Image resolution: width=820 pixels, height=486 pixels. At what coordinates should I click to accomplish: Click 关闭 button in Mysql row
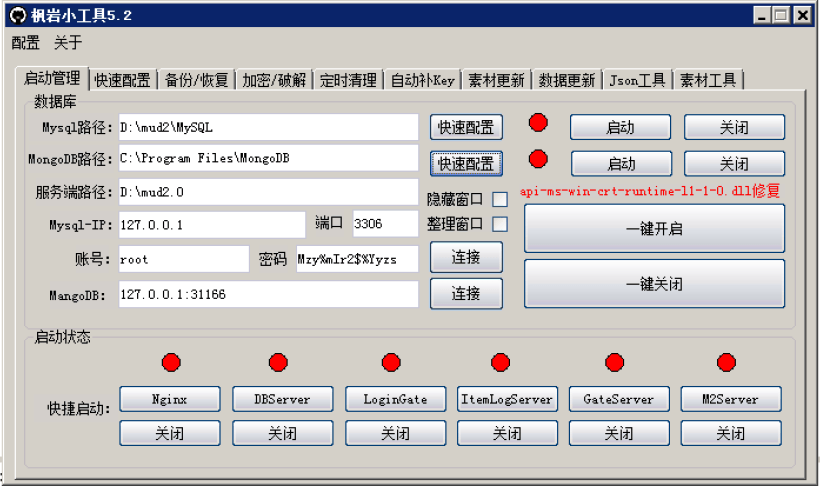pos(734,127)
